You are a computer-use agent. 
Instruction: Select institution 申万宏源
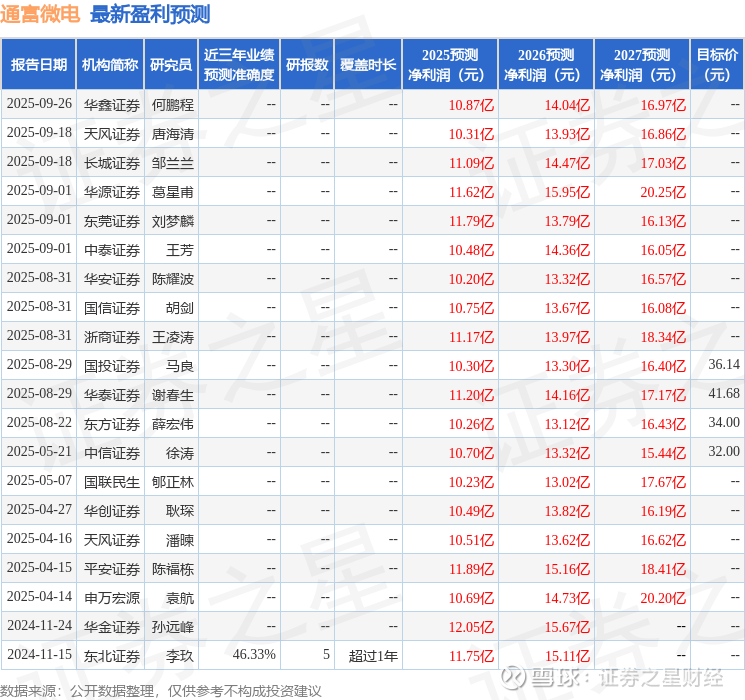click(112, 598)
